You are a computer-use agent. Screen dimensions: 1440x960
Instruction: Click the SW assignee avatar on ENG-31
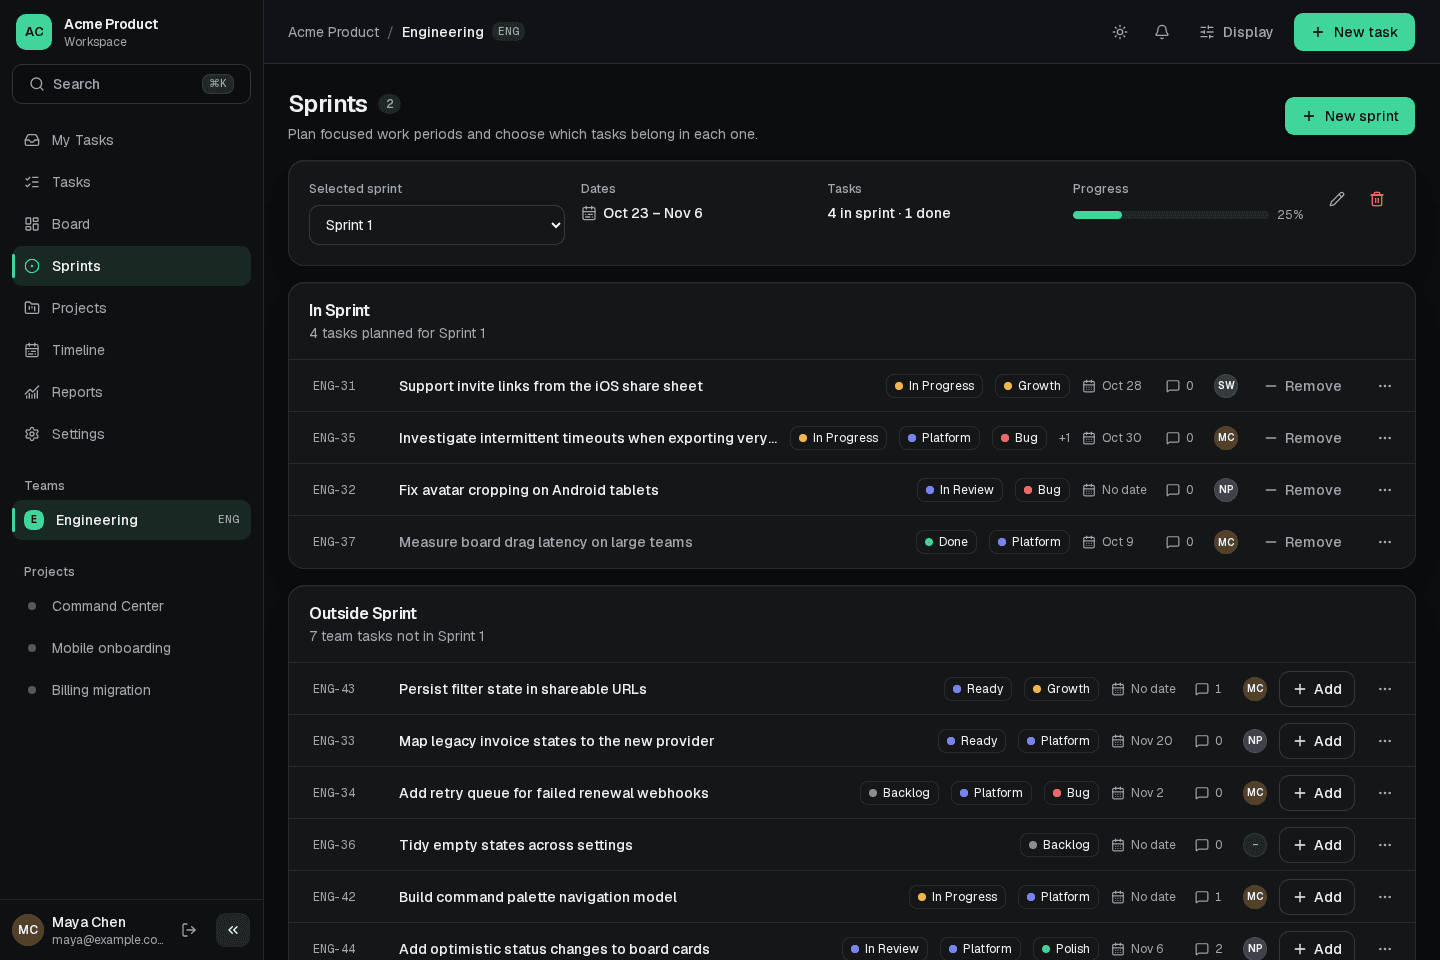click(x=1226, y=386)
